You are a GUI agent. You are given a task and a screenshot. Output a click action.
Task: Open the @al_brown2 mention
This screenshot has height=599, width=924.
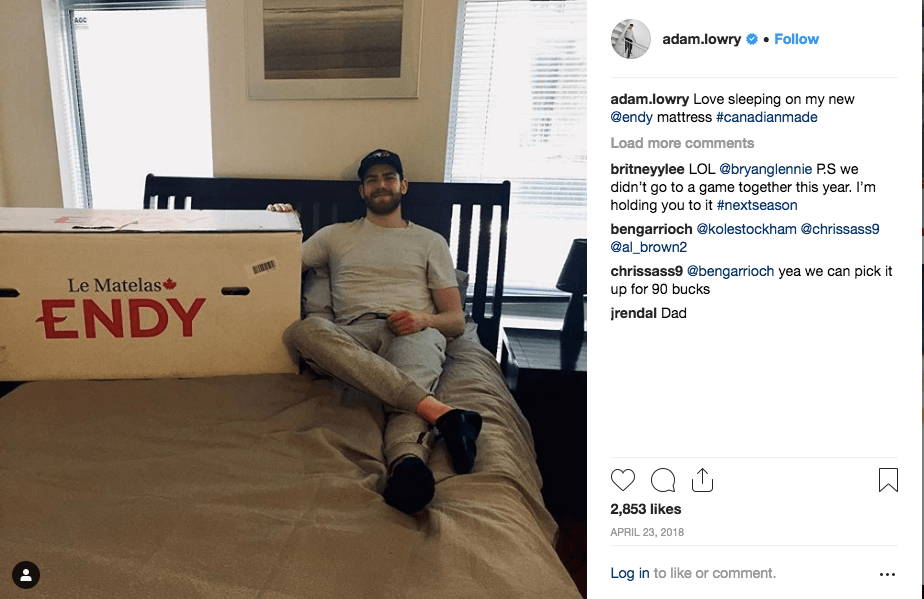coord(648,247)
